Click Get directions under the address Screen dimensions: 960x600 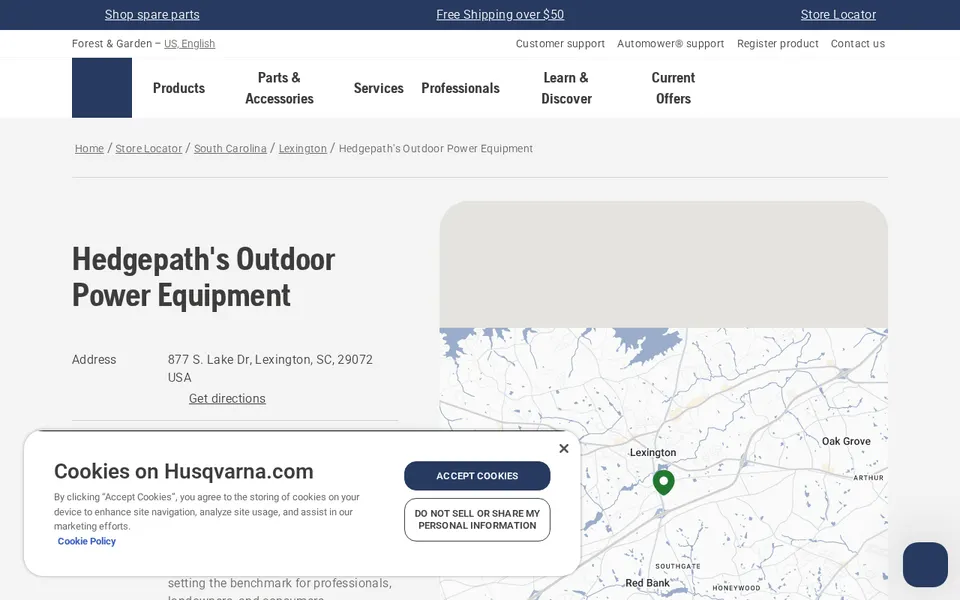pyautogui.click(x=227, y=399)
